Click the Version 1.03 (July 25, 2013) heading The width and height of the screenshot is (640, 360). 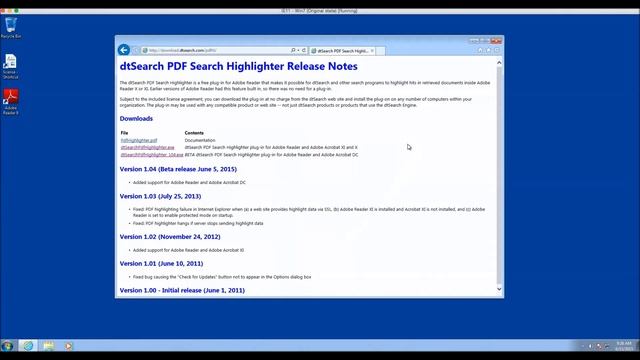pyautogui.click(x=160, y=196)
